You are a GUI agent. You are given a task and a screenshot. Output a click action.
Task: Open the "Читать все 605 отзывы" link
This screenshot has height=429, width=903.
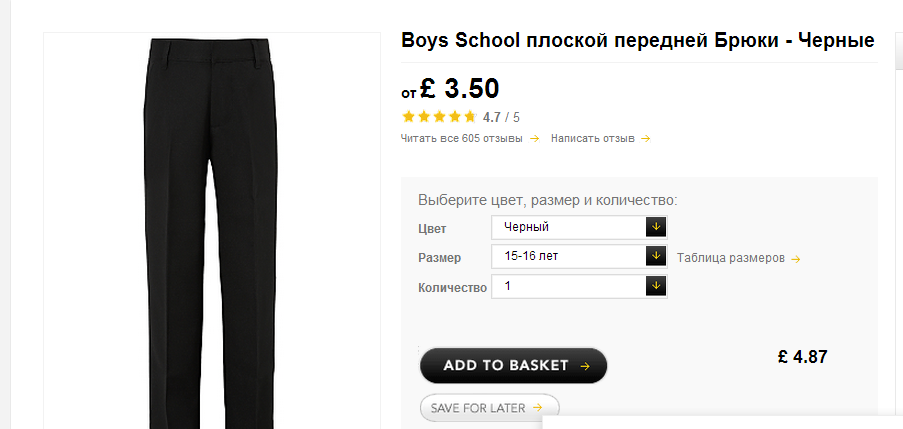click(x=462, y=139)
